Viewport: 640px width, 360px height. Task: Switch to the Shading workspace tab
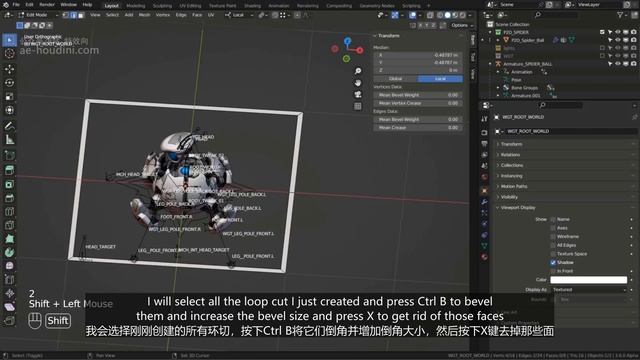(x=252, y=6)
